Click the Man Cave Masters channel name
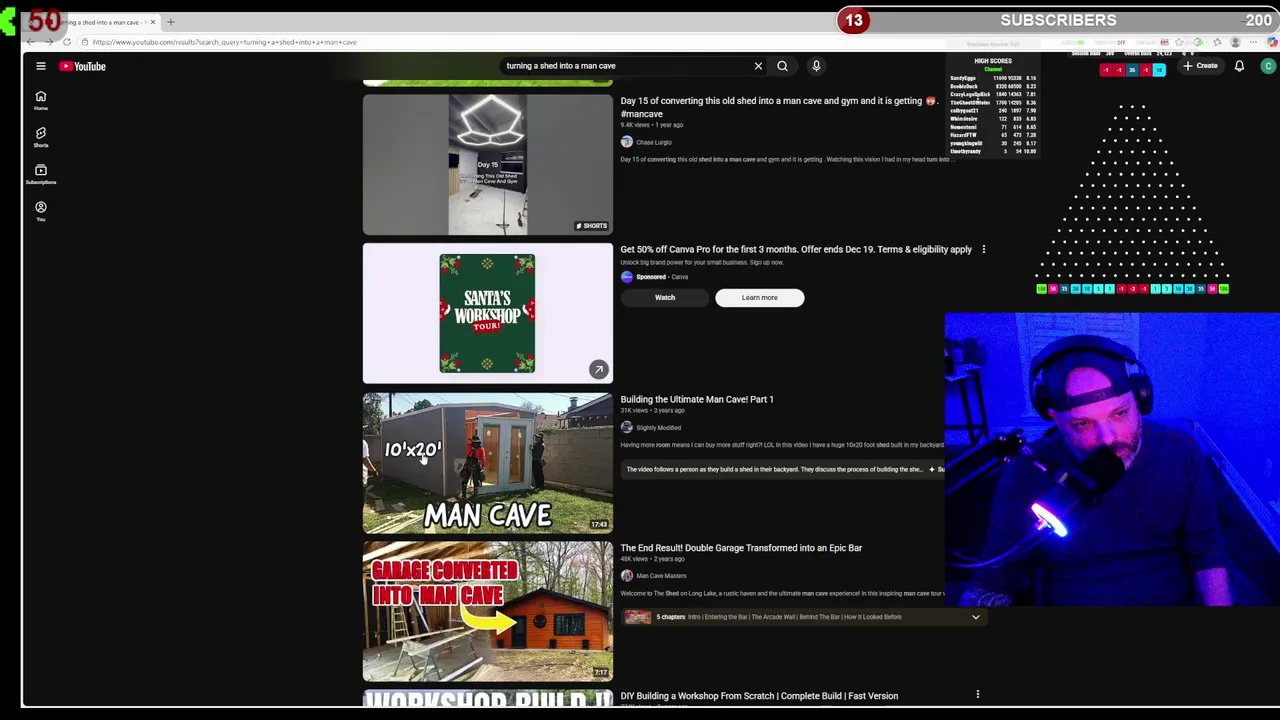This screenshot has width=1280, height=720. coord(661,576)
